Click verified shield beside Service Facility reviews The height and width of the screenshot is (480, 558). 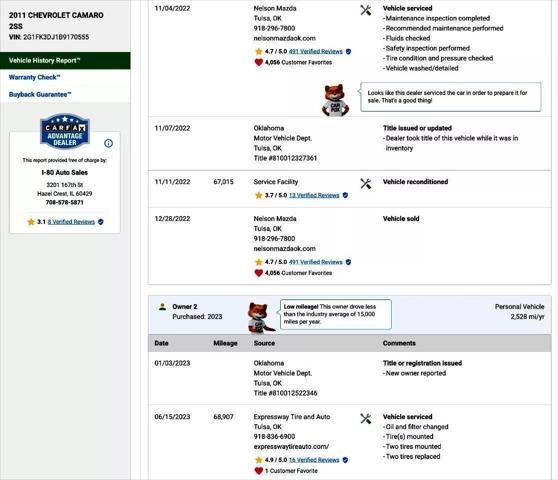pyautogui.click(x=345, y=195)
